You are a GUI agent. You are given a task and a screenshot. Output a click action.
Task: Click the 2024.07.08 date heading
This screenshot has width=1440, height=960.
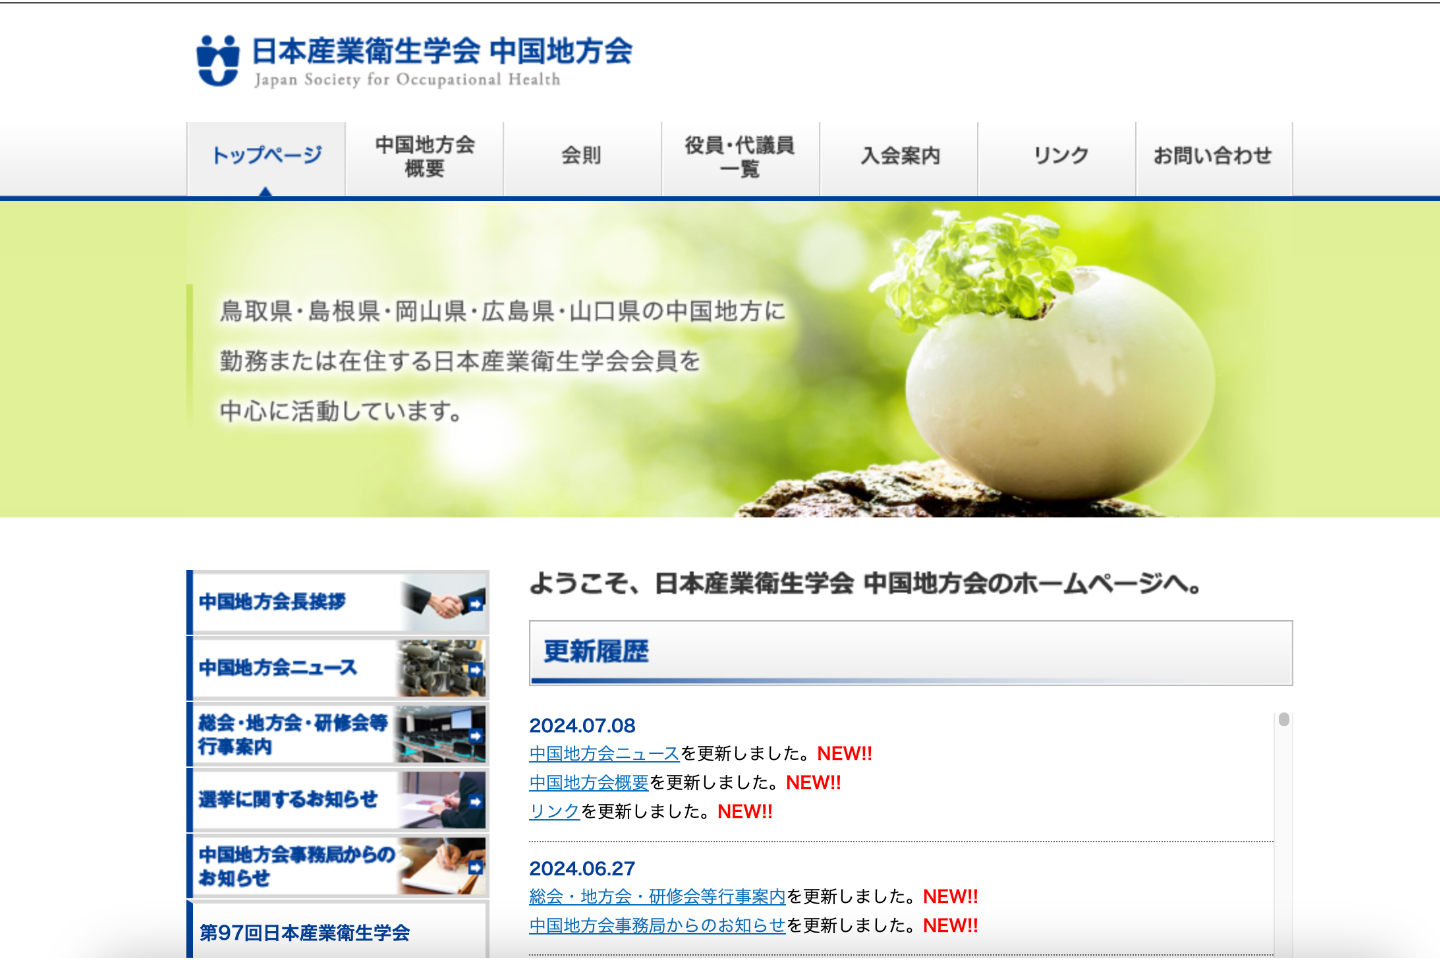tap(582, 726)
